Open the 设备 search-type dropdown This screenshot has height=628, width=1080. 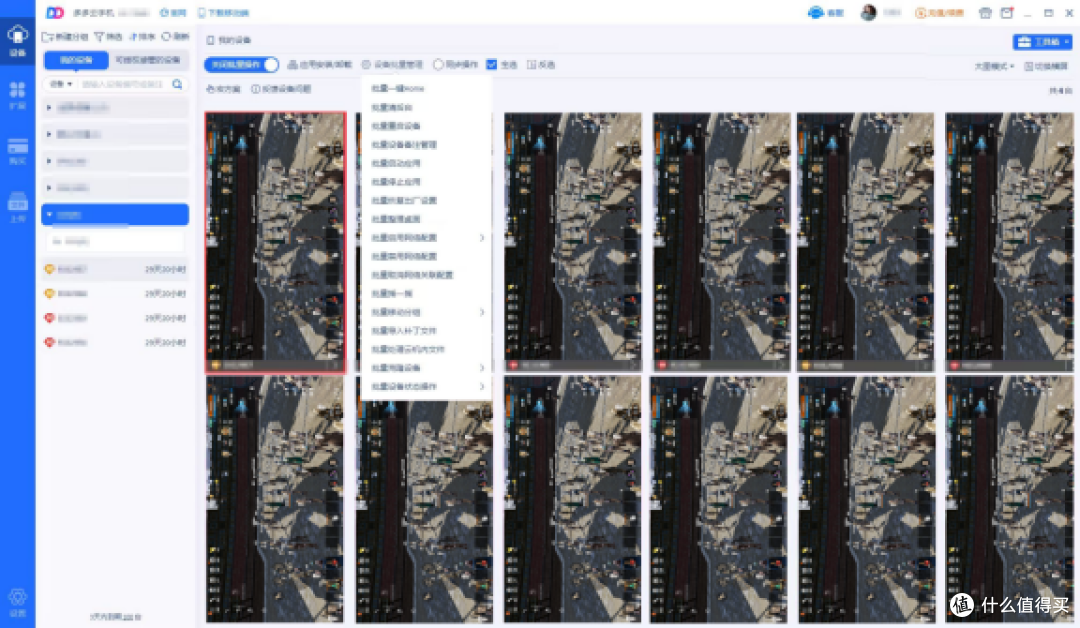(x=61, y=84)
